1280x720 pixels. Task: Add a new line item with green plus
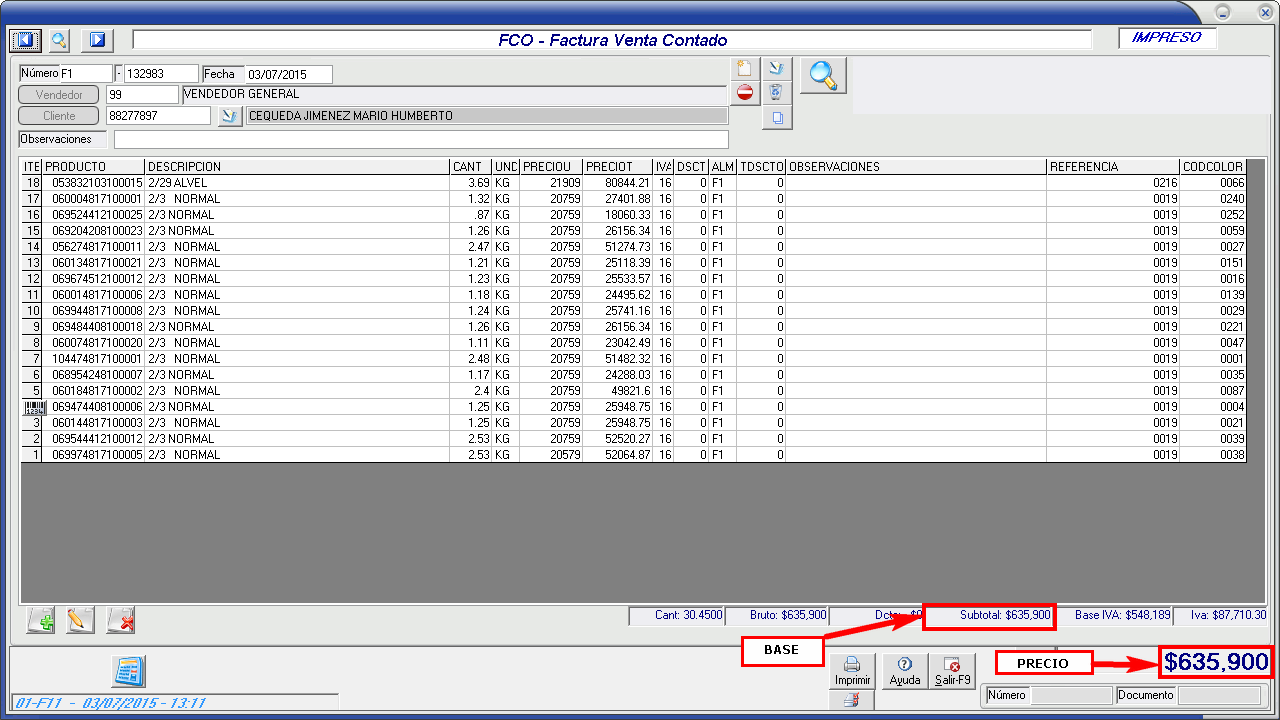coord(41,621)
